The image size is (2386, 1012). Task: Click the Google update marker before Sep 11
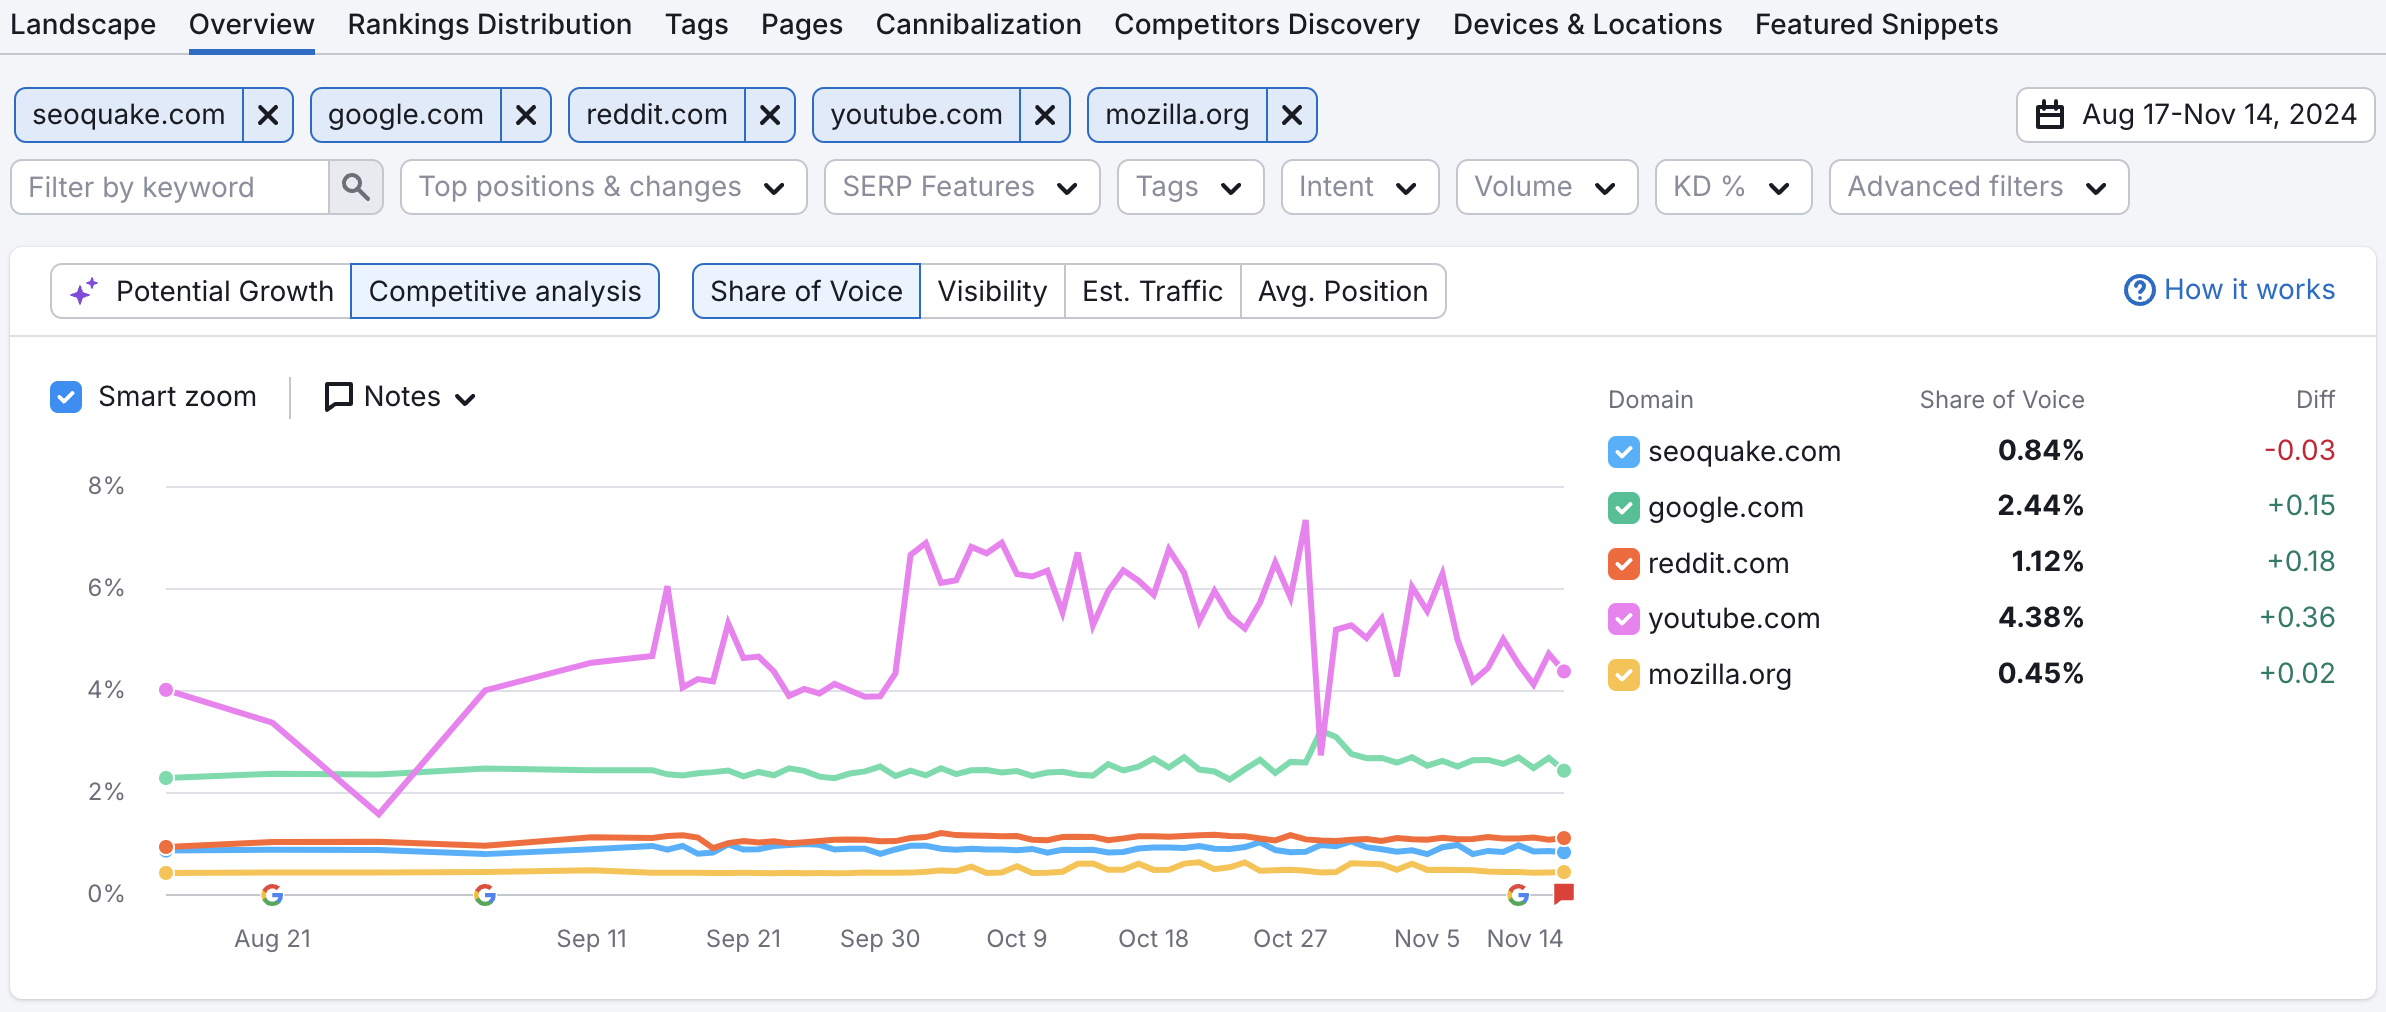(x=485, y=894)
